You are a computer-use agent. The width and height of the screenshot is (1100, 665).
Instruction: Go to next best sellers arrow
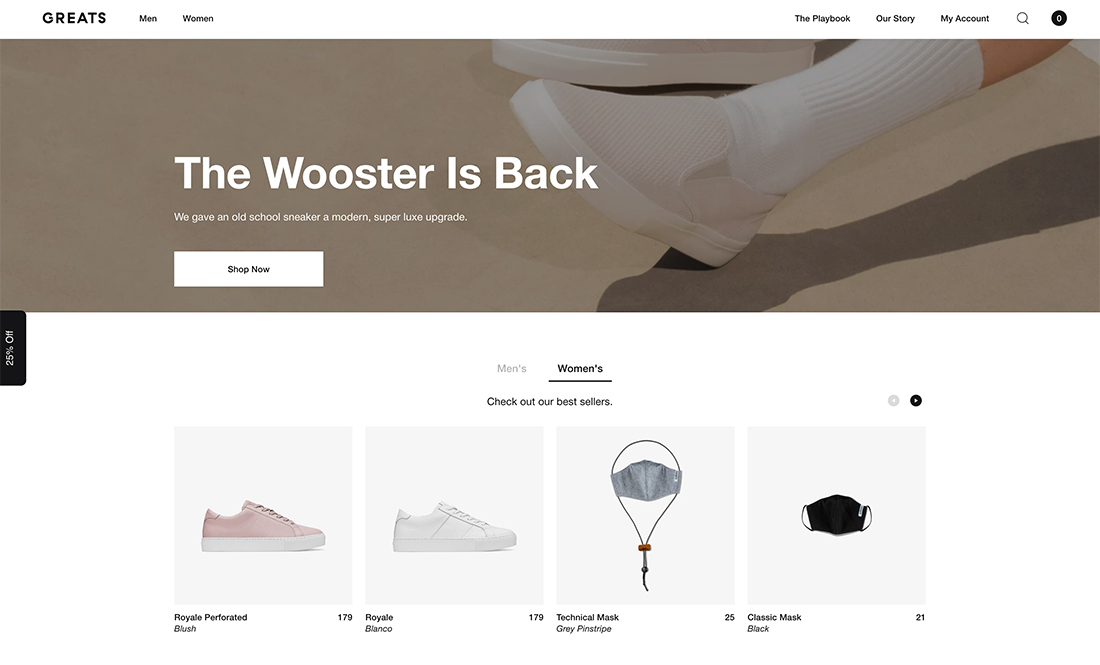coord(915,401)
